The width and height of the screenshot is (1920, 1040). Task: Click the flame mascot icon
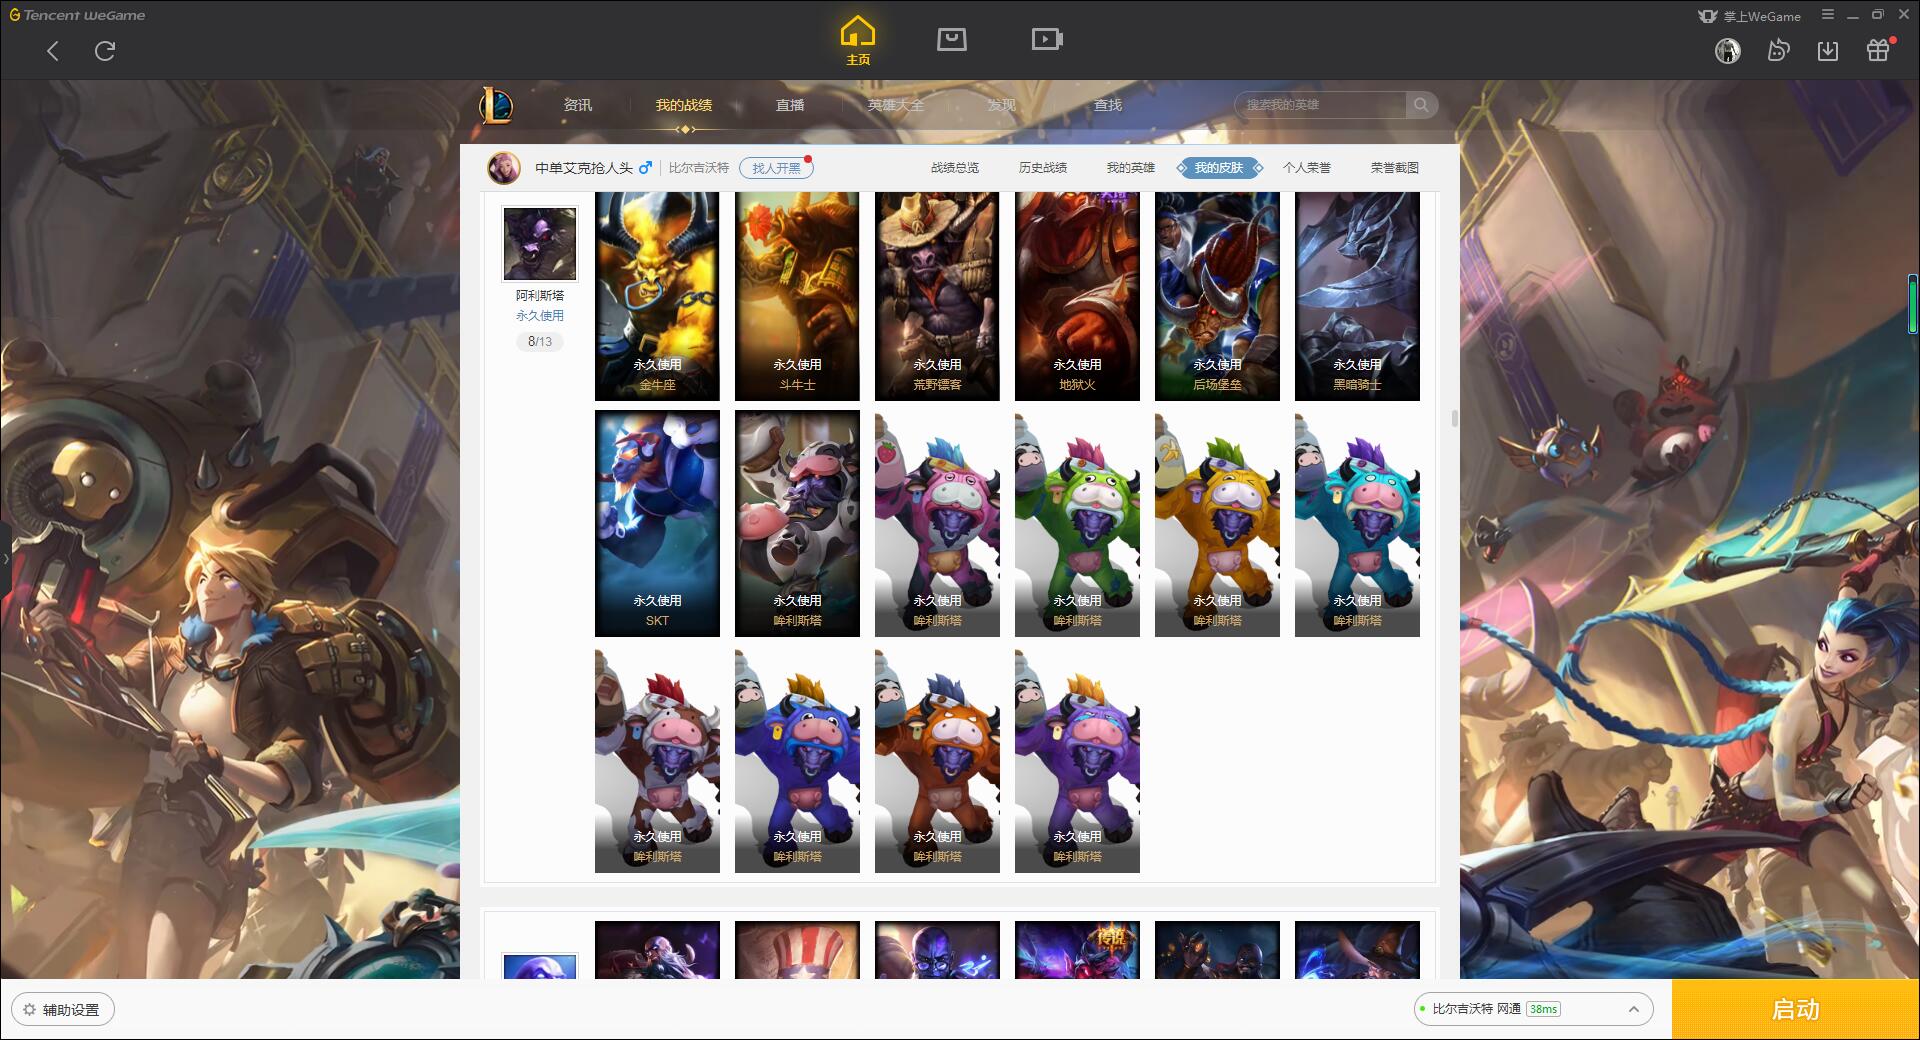[x=1778, y=51]
